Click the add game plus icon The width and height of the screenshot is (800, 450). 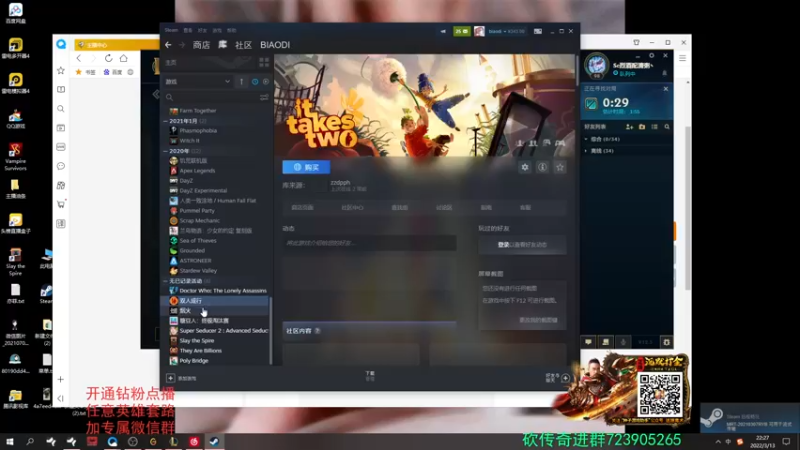tap(170, 378)
